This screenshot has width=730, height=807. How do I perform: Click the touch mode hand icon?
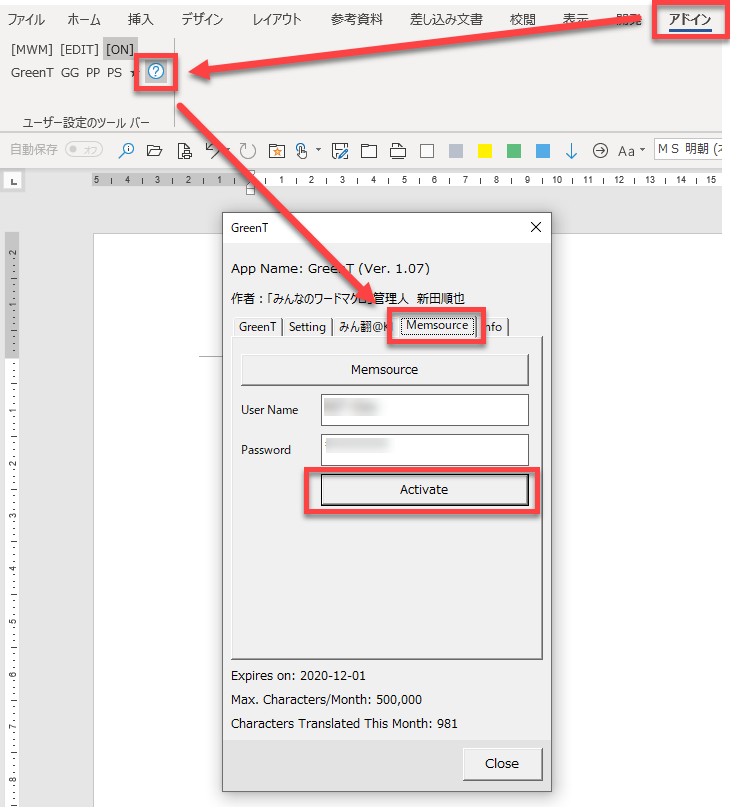(301, 151)
